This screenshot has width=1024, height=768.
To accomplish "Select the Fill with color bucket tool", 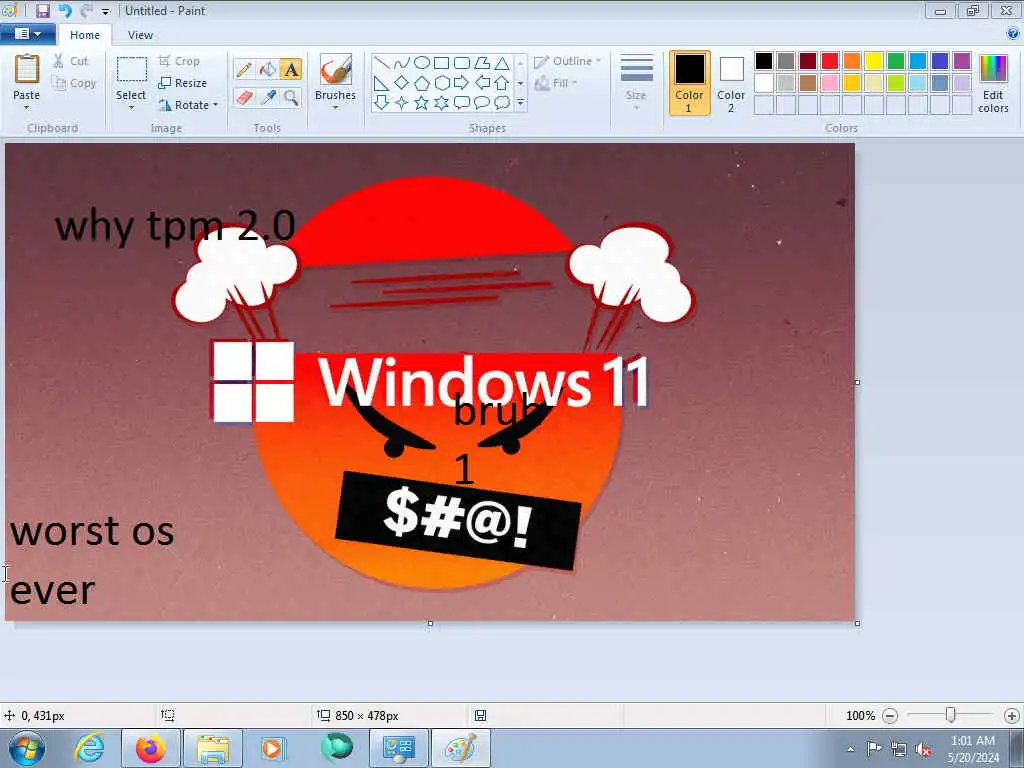I will (268, 69).
